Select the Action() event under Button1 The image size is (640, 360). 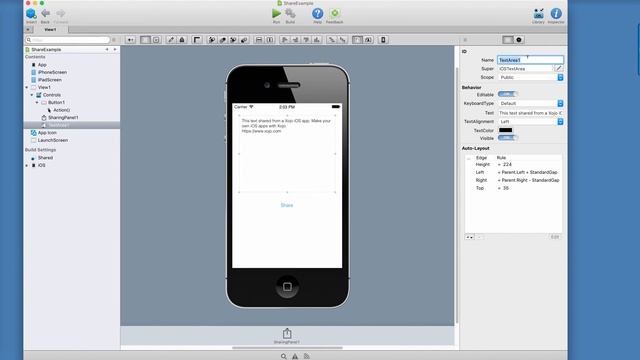[x=61, y=110]
